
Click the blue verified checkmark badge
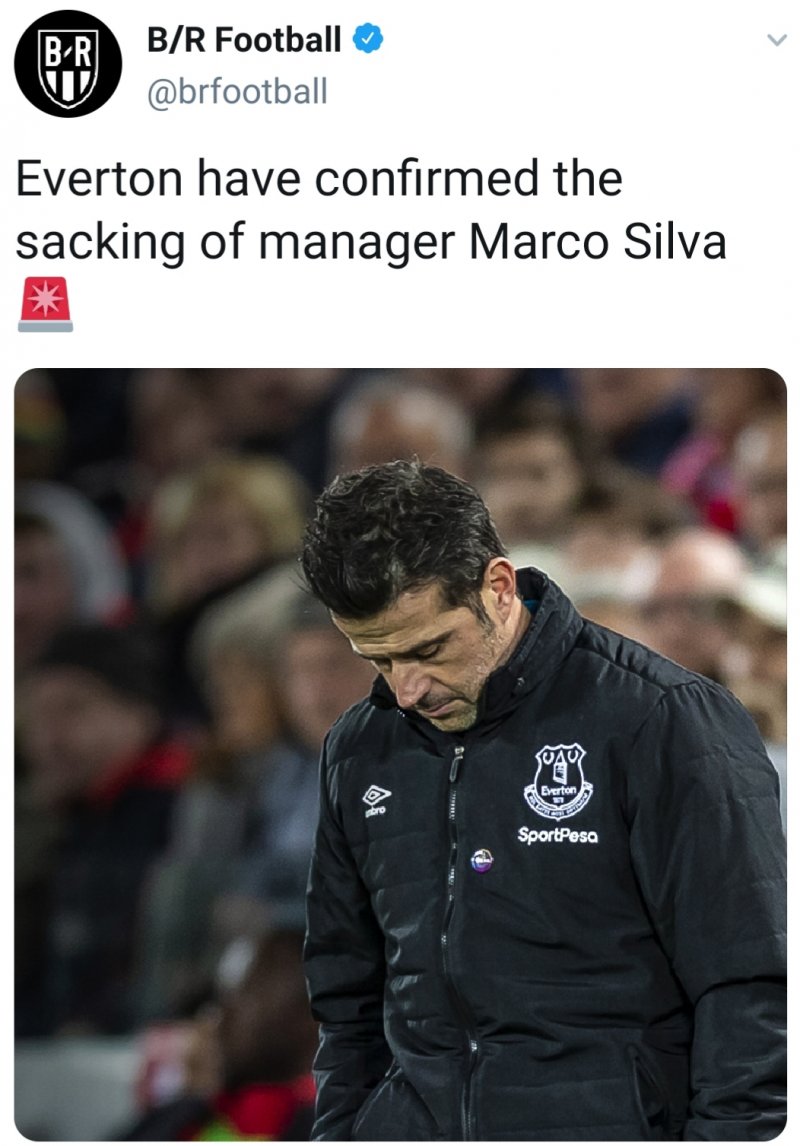point(368,39)
